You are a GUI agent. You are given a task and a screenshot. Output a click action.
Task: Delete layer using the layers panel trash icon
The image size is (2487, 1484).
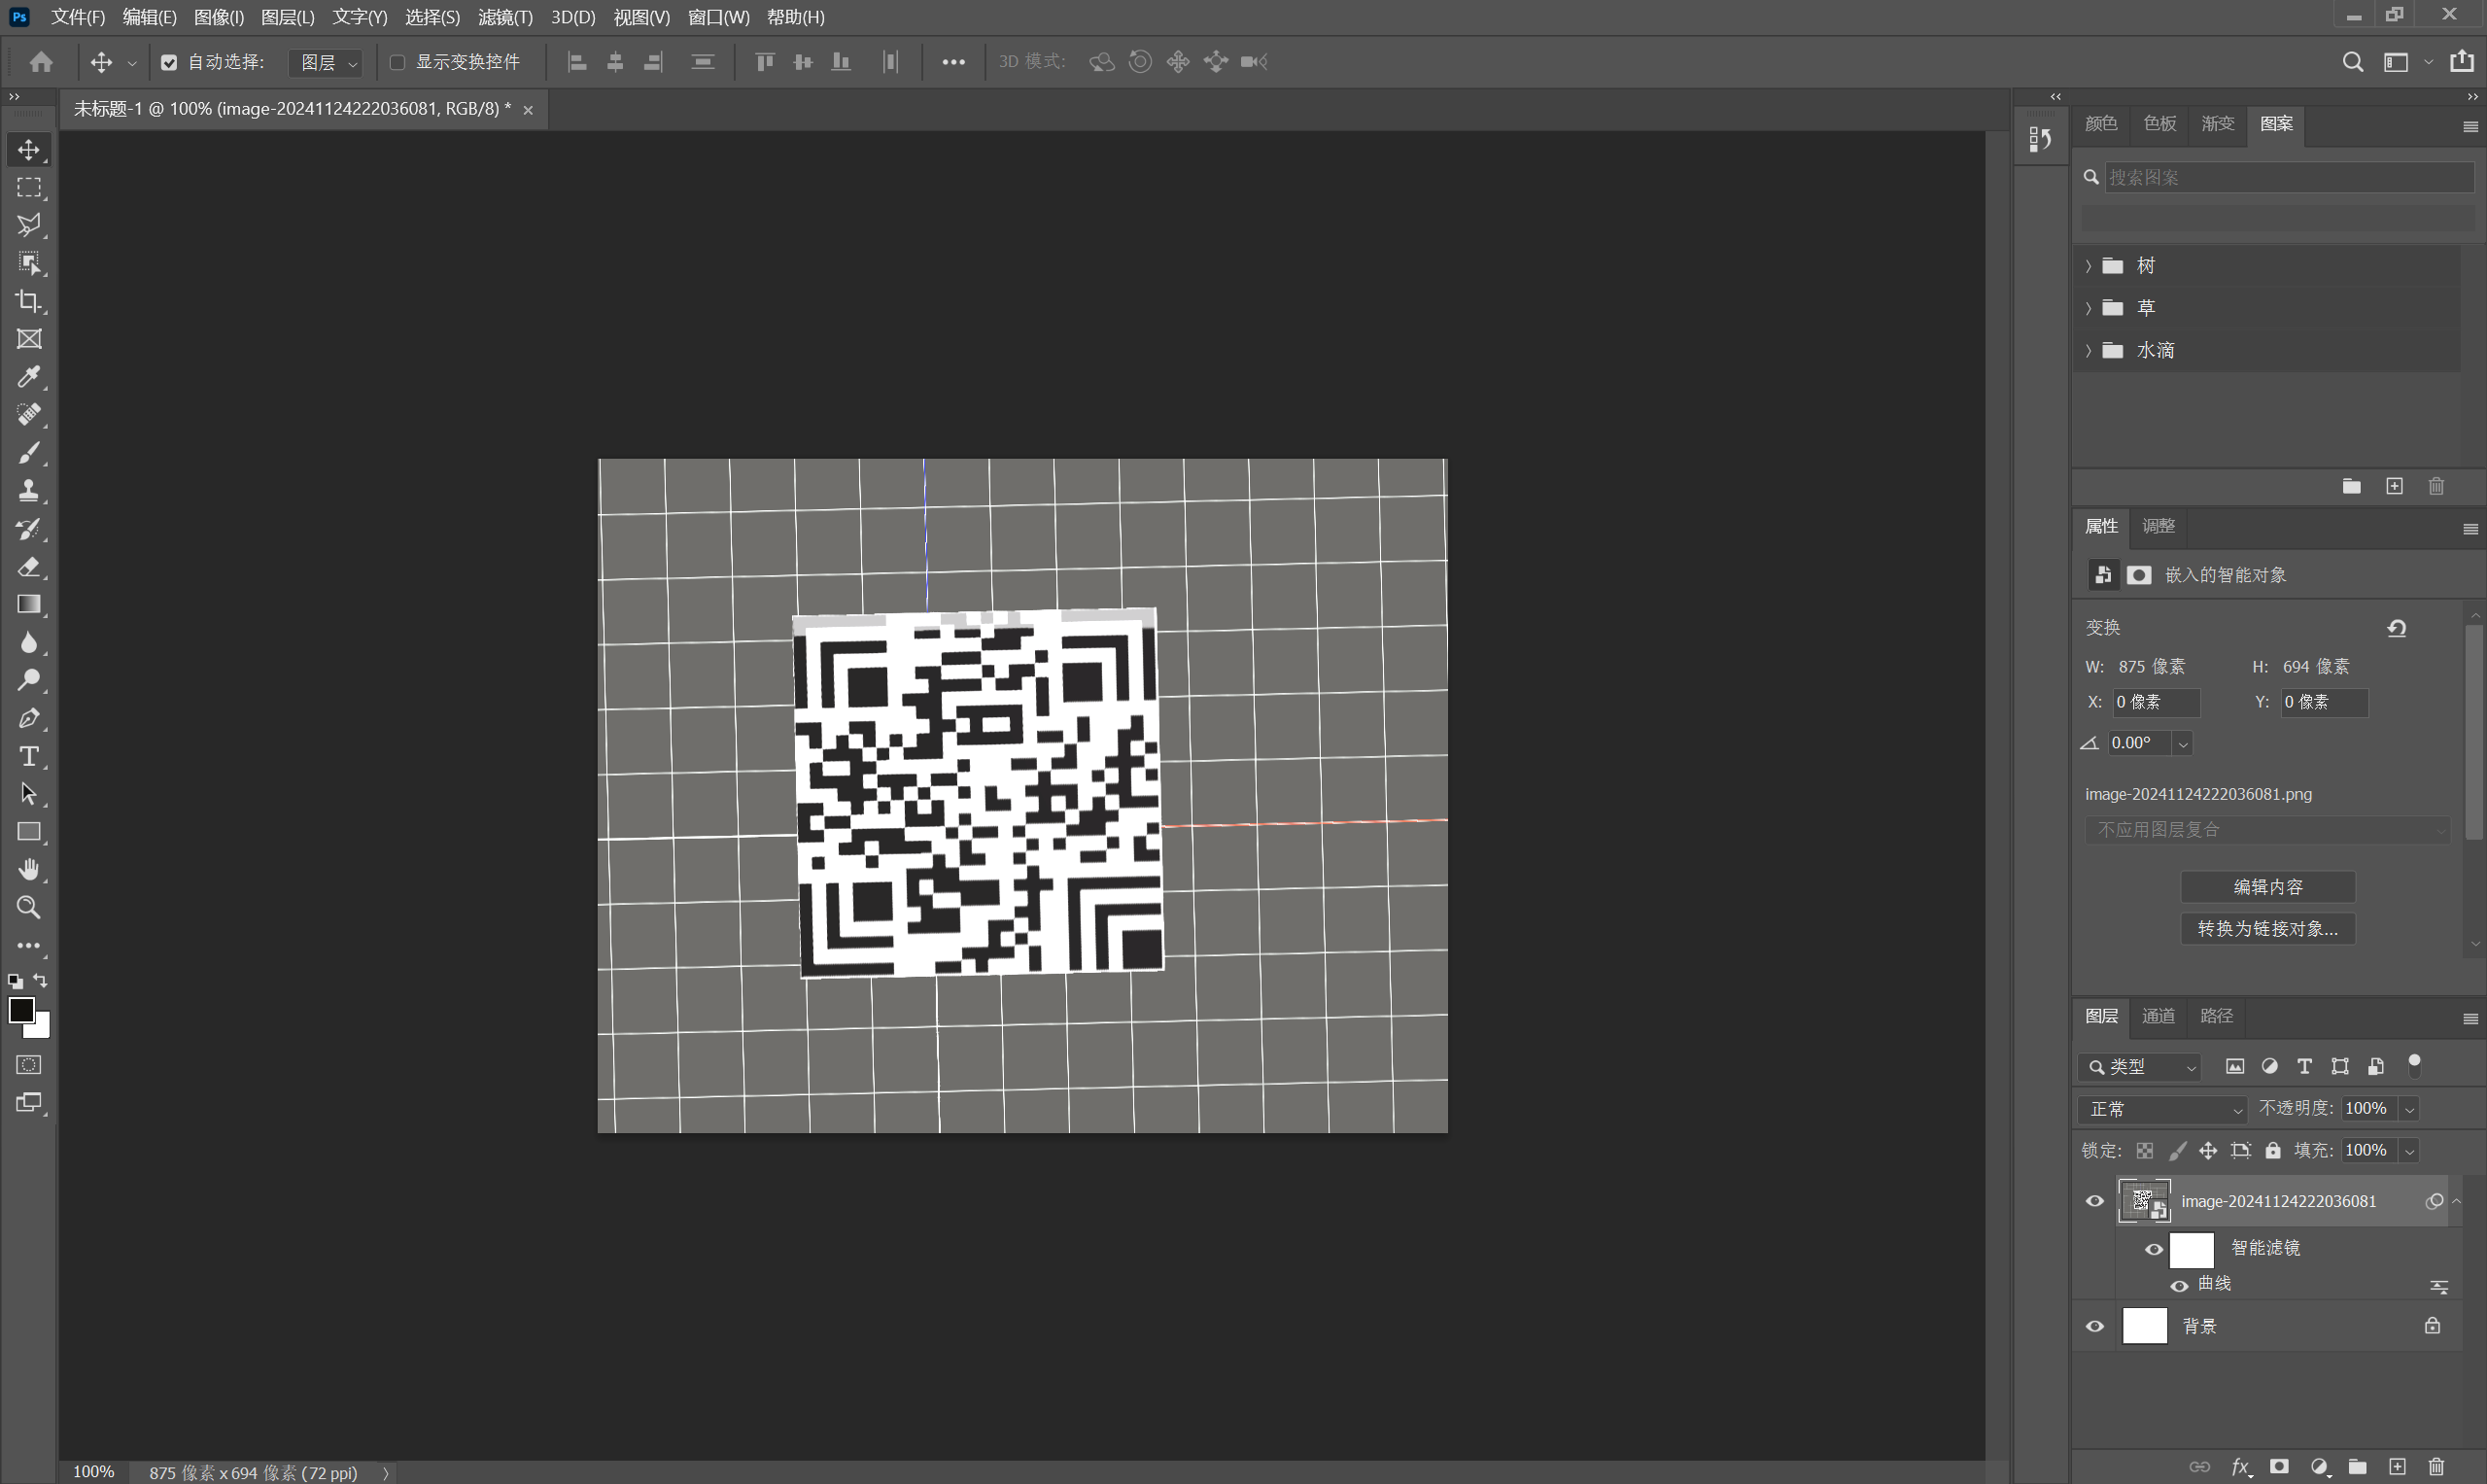[2437, 1467]
